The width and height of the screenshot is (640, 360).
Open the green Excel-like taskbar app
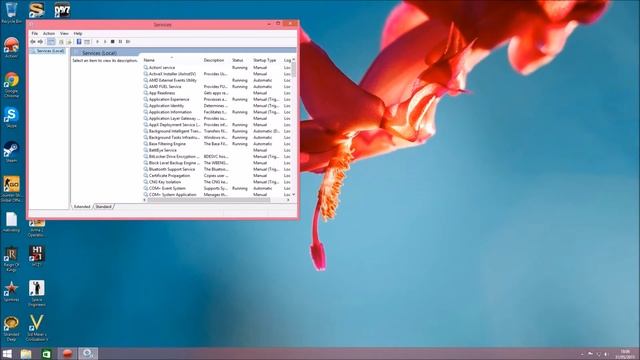point(46,353)
